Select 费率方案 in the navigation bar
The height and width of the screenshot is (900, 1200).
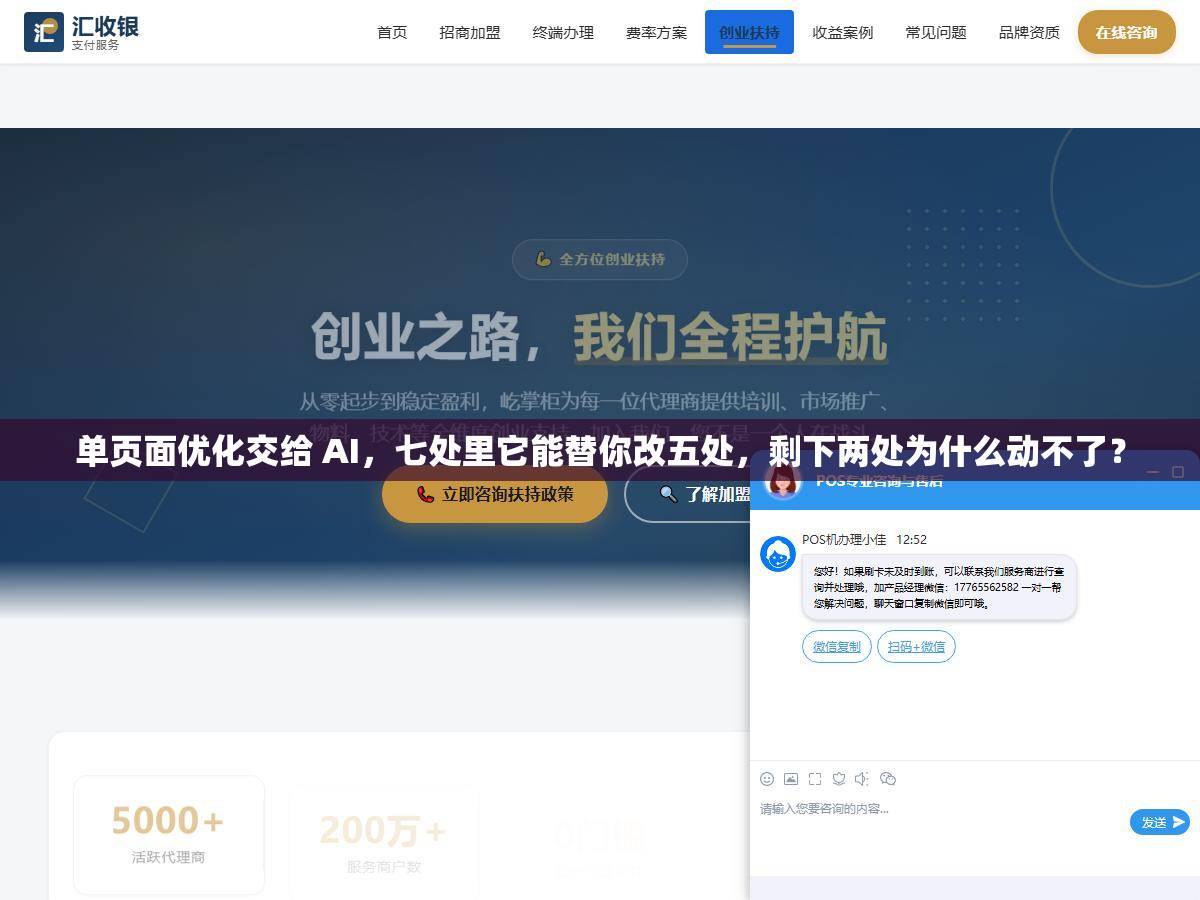click(656, 32)
